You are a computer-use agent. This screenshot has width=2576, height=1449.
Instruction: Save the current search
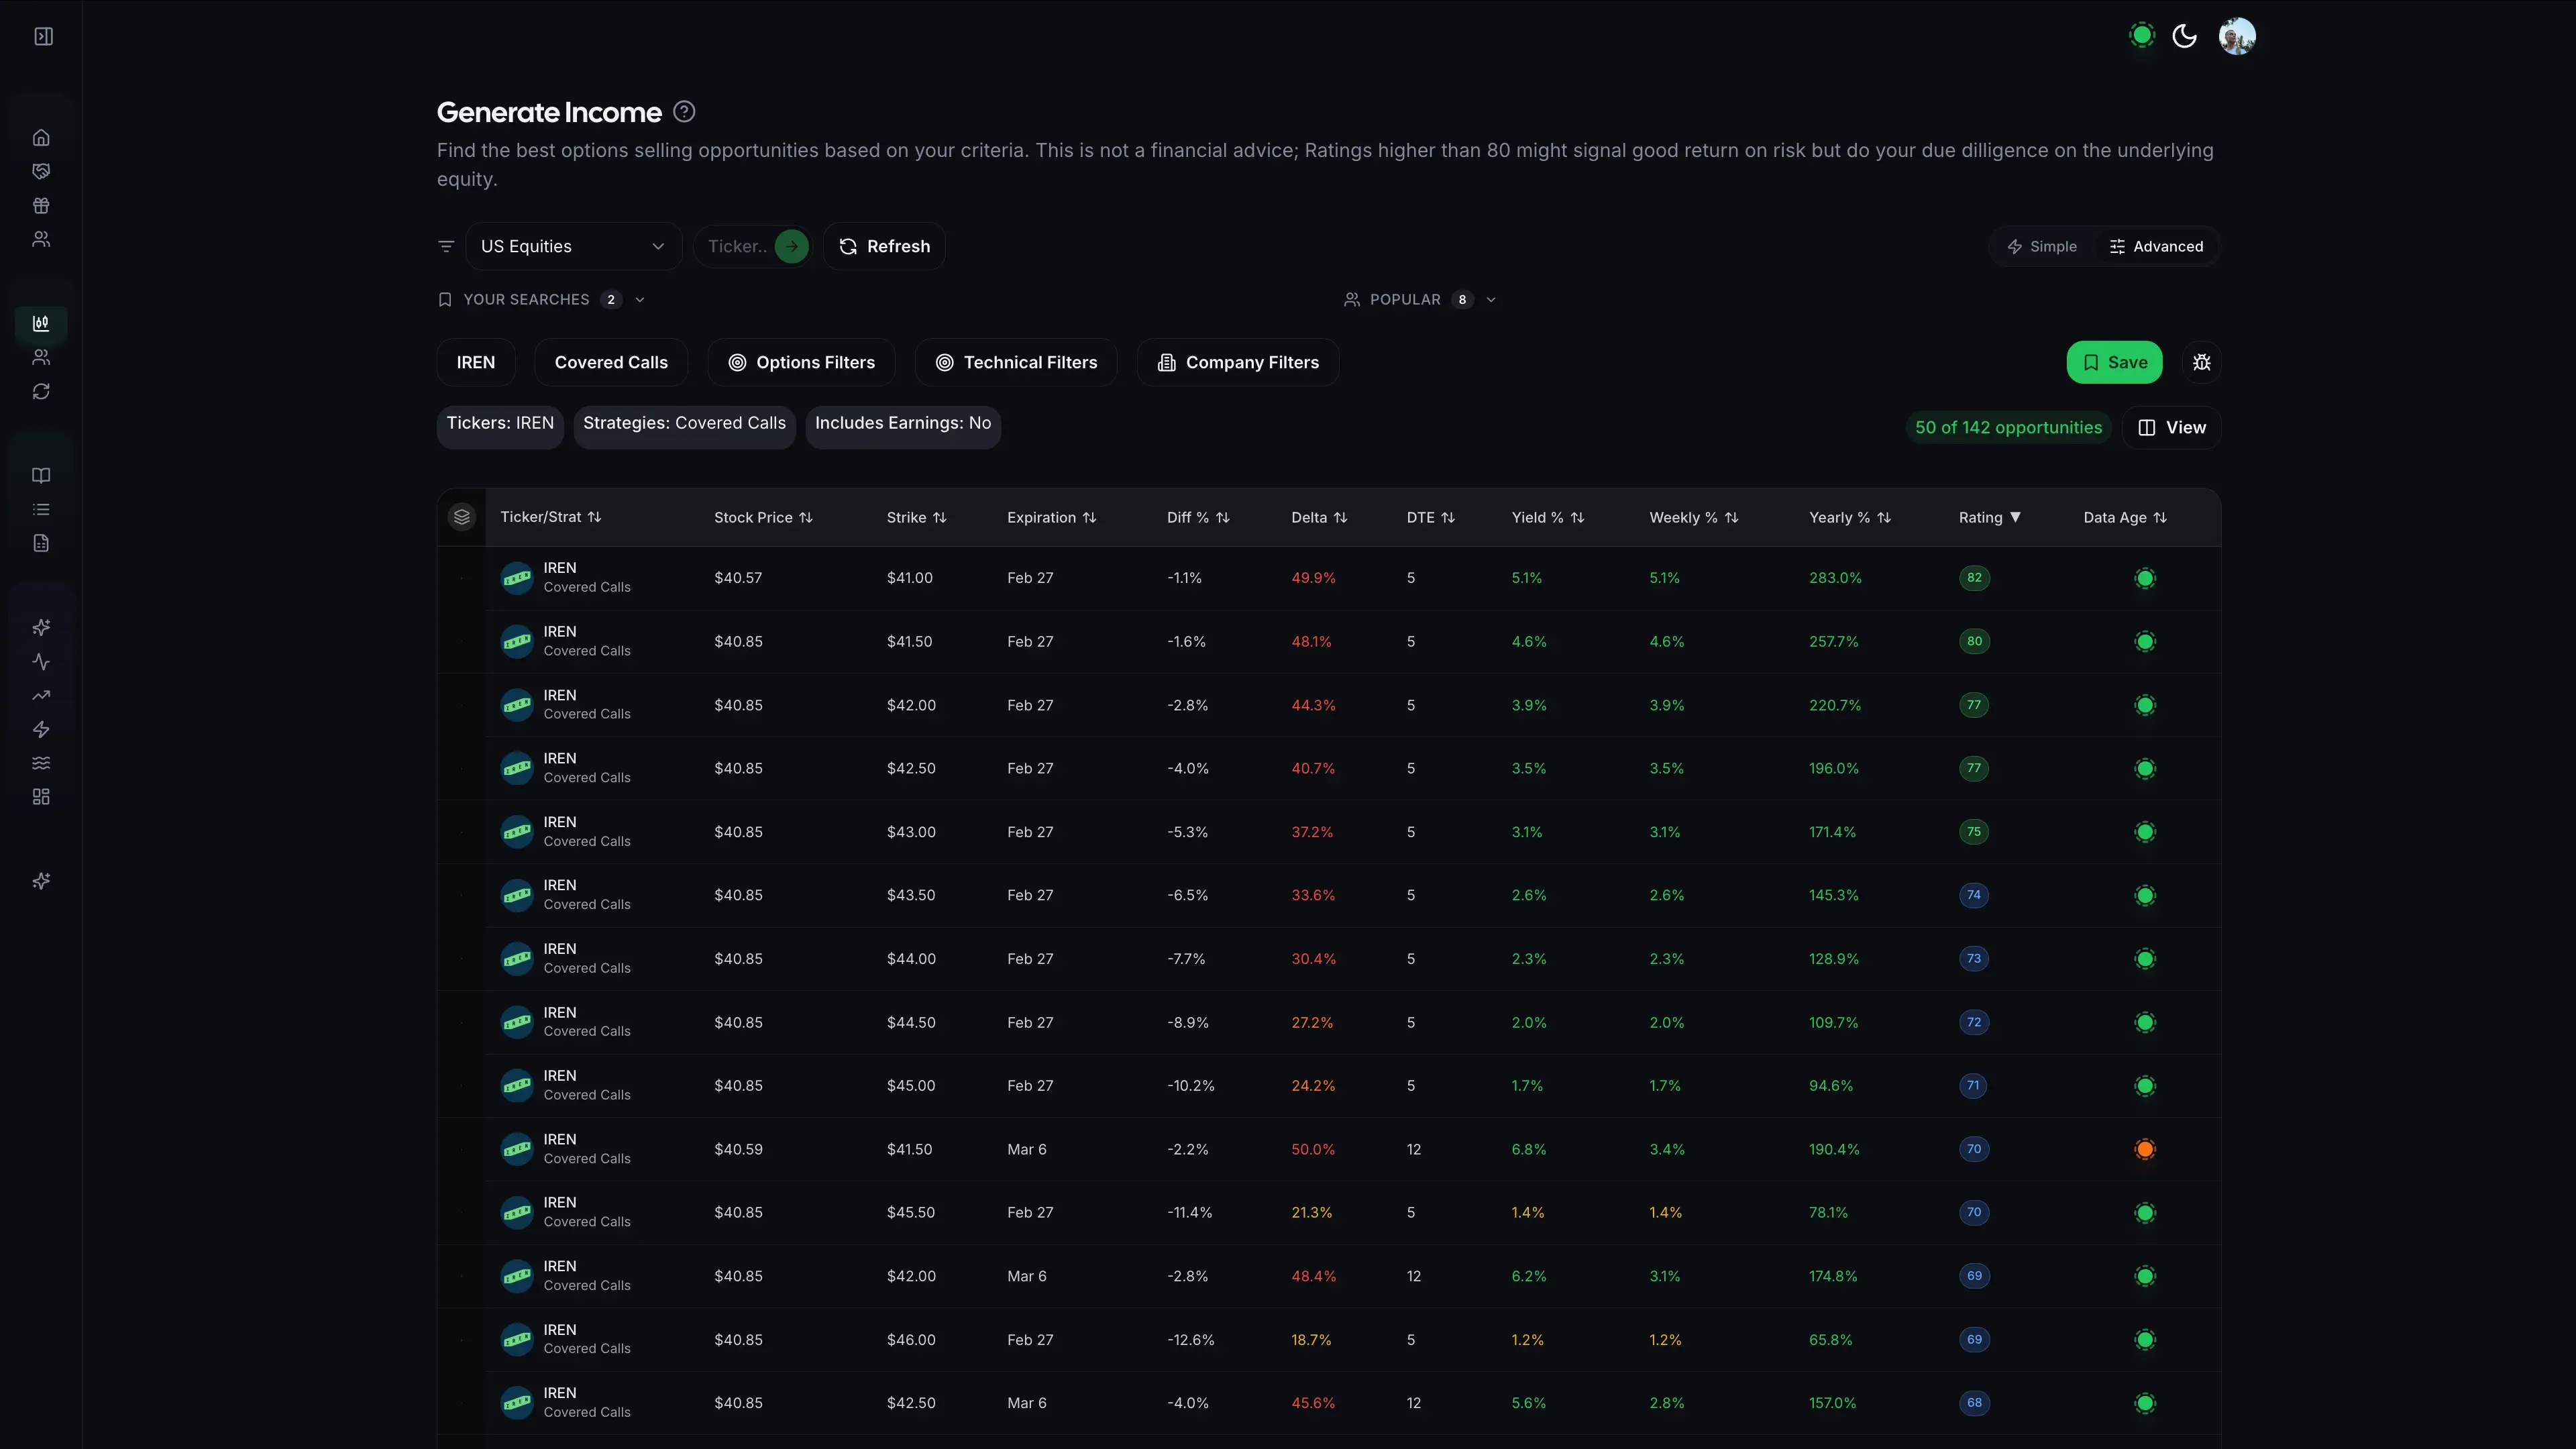point(2114,363)
